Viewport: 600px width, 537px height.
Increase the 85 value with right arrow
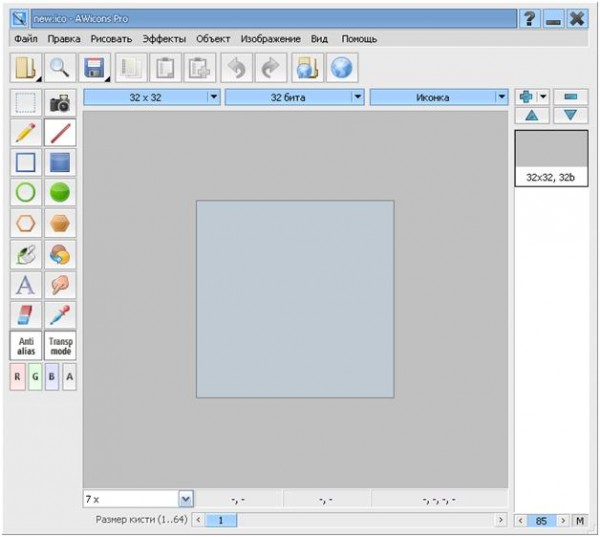point(563,521)
